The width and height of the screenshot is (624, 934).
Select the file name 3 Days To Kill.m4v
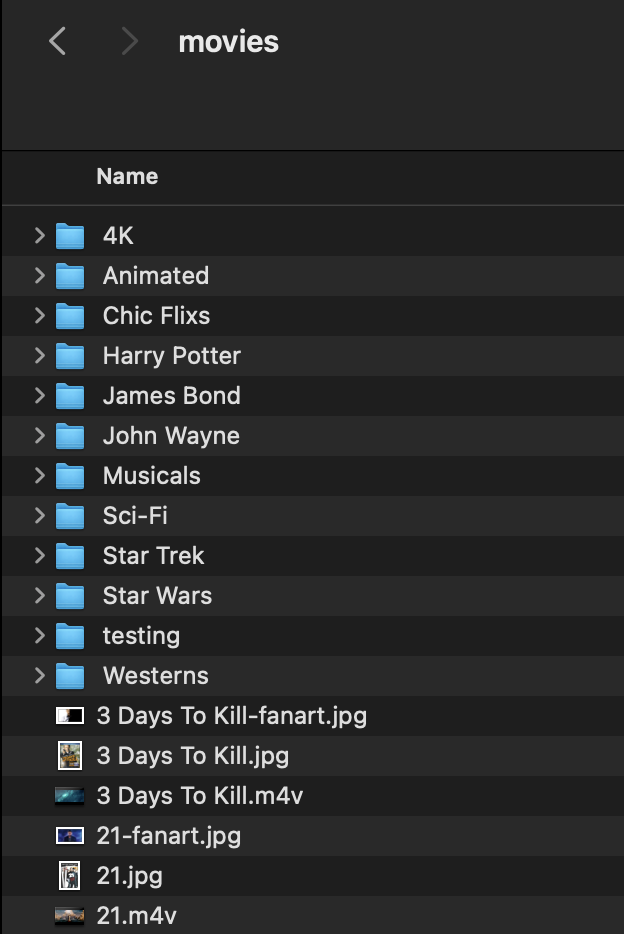point(200,796)
